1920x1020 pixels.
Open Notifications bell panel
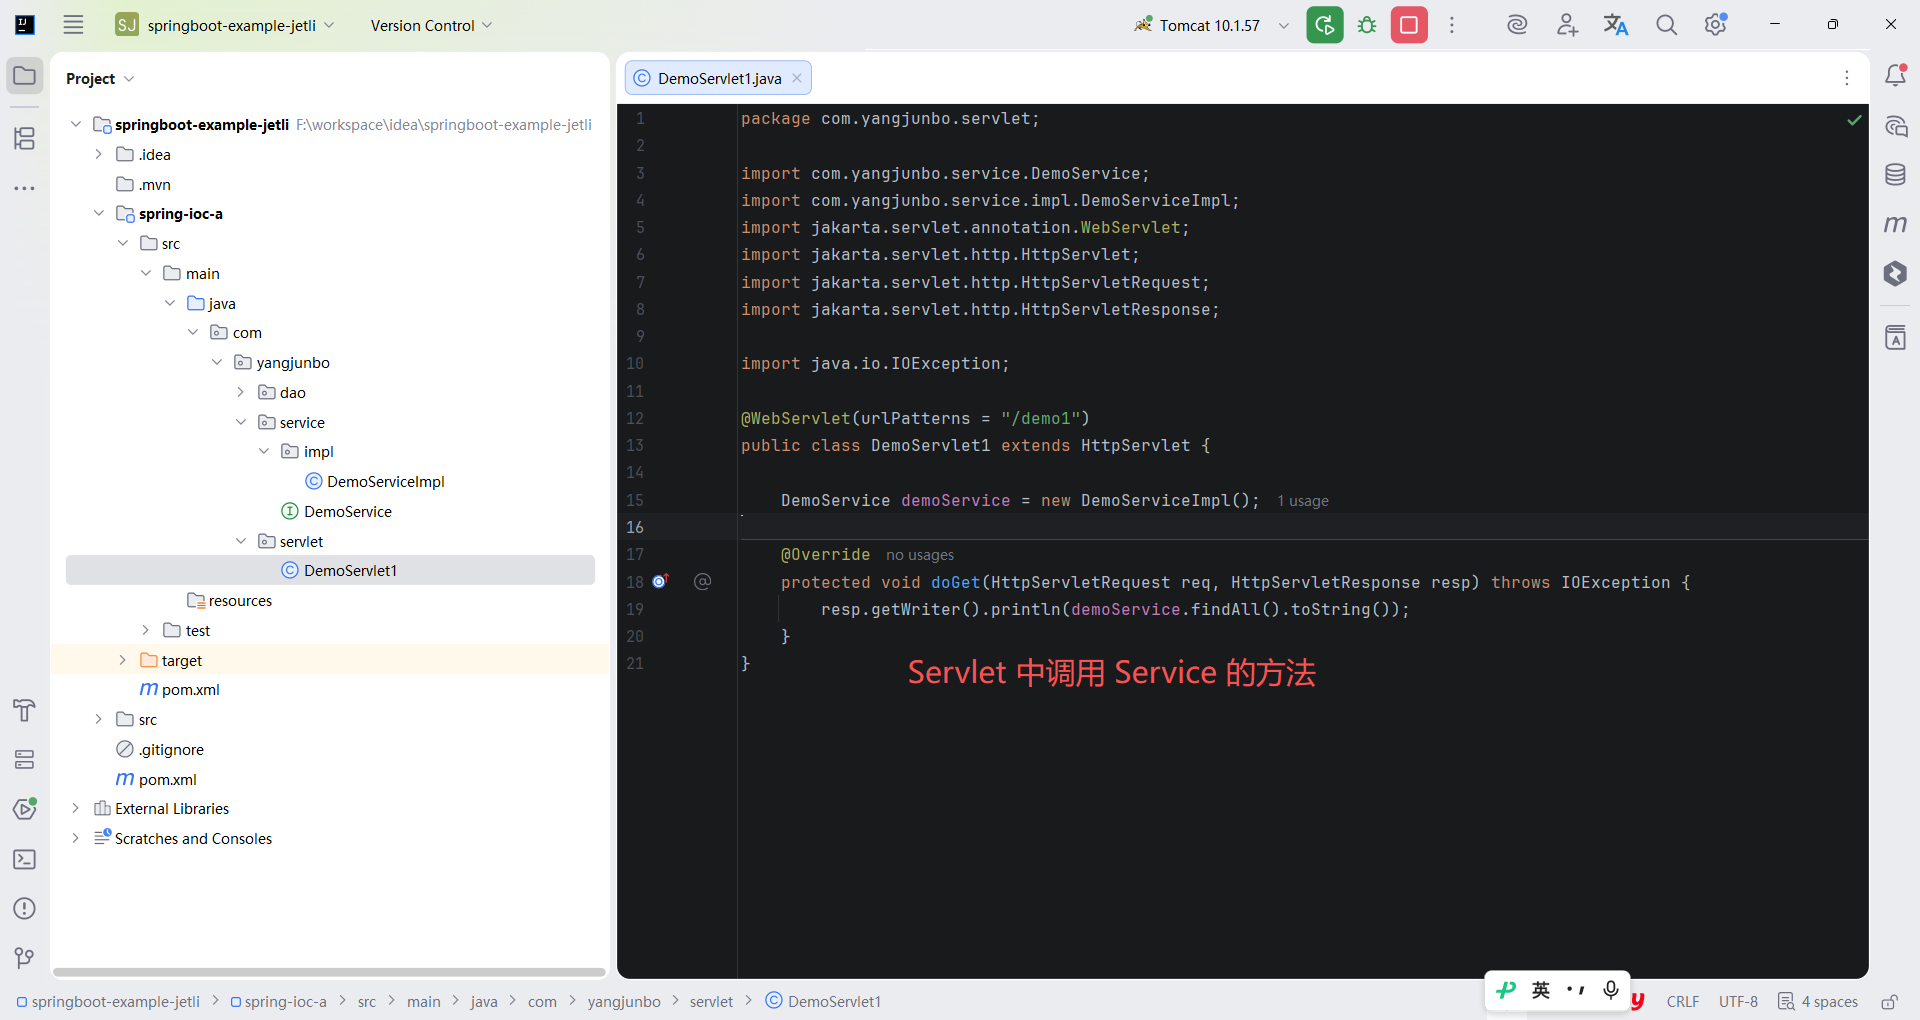pos(1895,75)
